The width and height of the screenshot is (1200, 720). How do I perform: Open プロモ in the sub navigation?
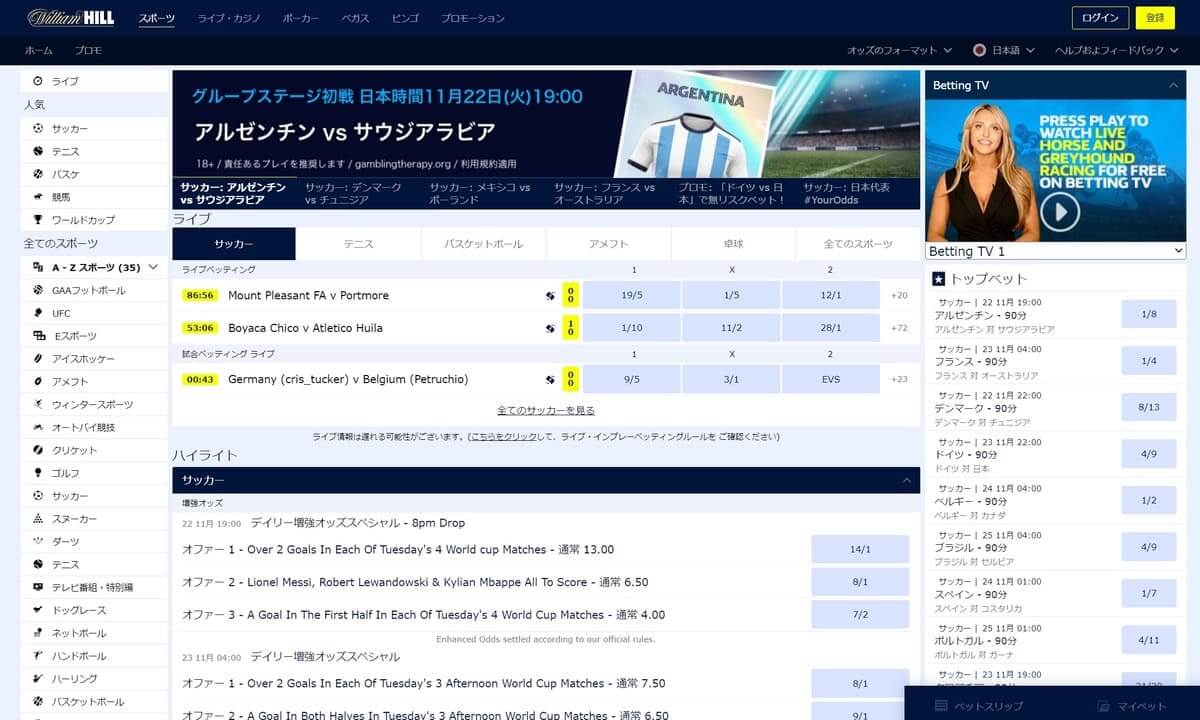88,50
